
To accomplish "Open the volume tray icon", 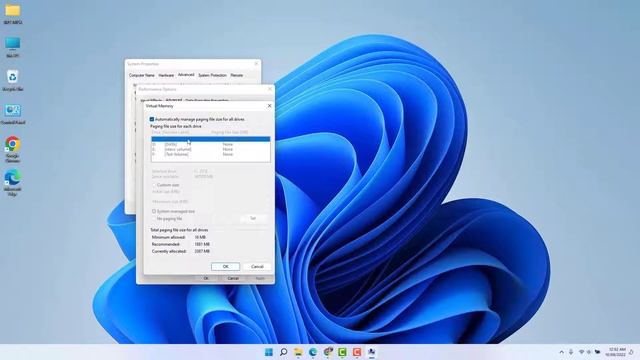I will coord(589,352).
